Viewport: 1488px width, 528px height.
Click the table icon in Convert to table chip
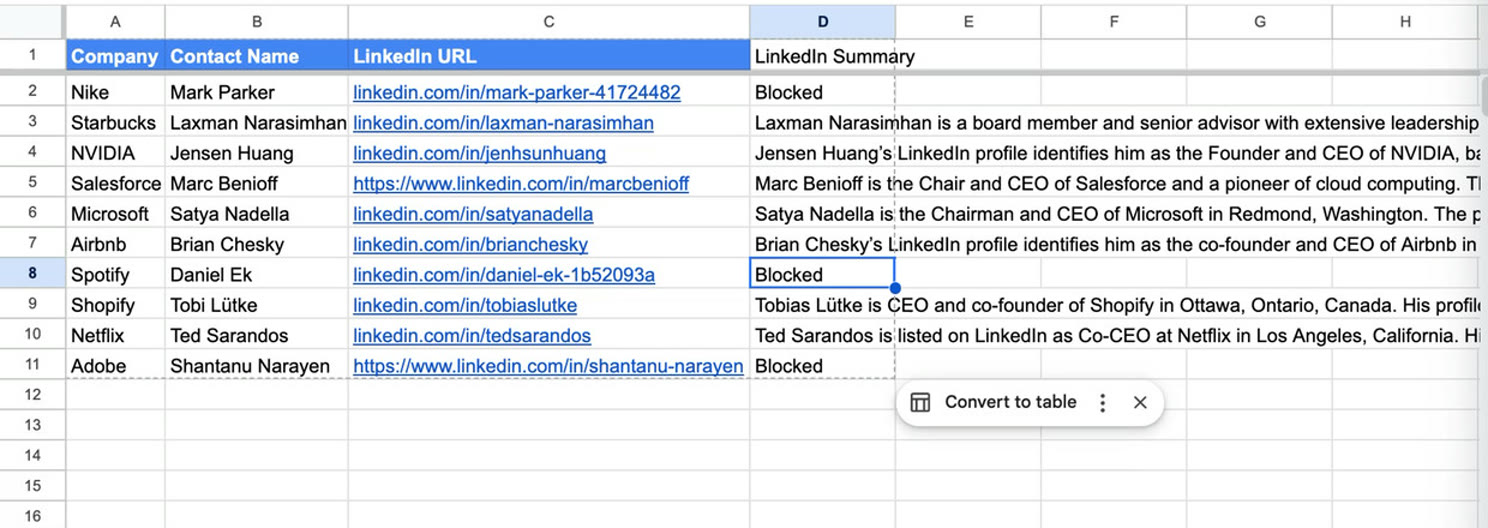pyautogui.click(x=920, y=402)
